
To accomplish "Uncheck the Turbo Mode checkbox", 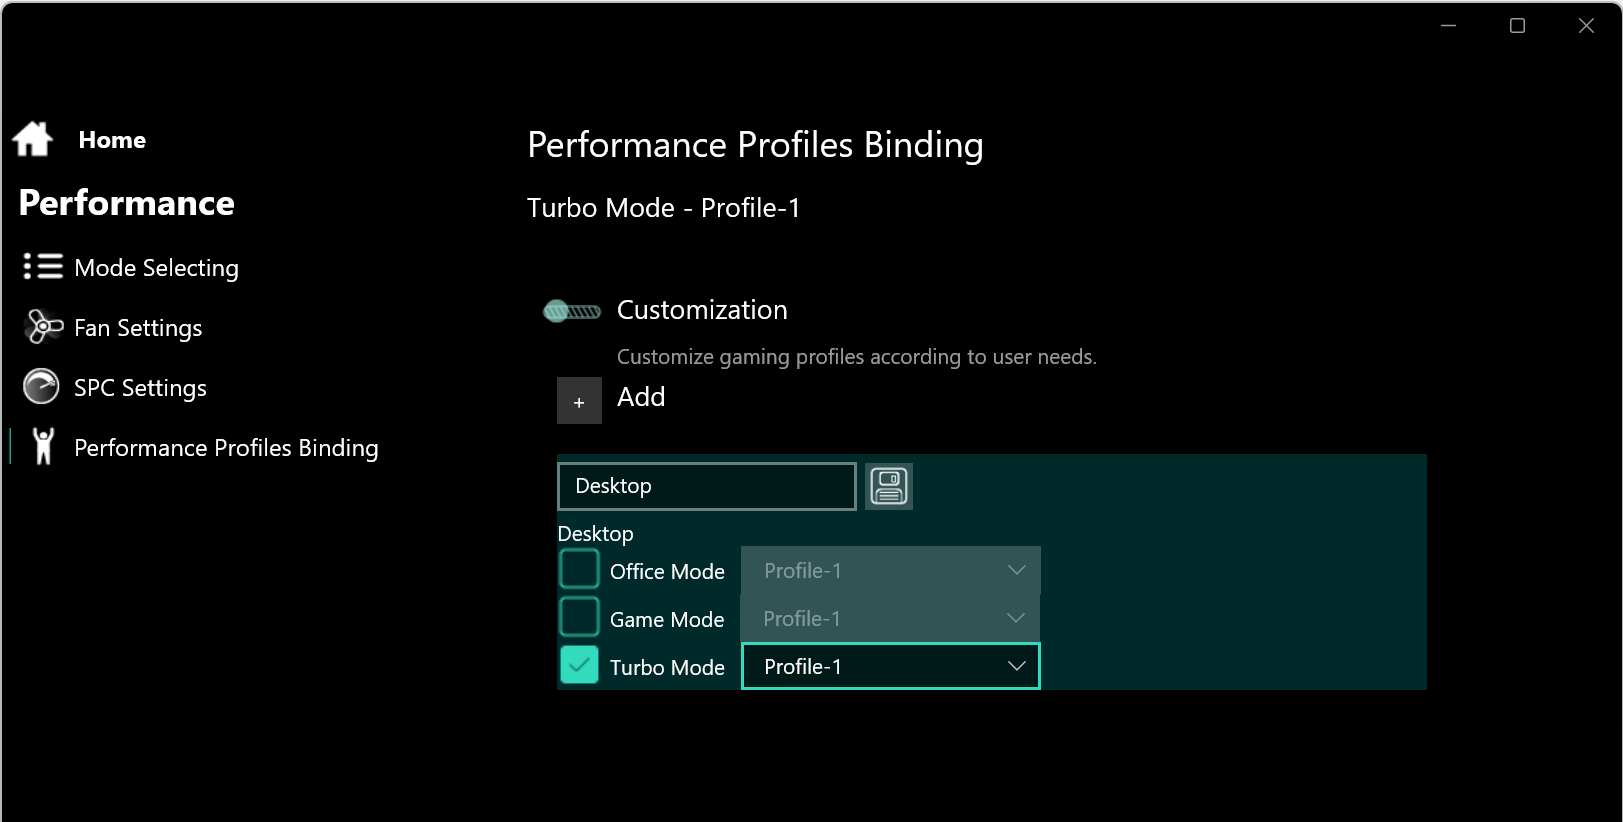I will tap(580, 665).
